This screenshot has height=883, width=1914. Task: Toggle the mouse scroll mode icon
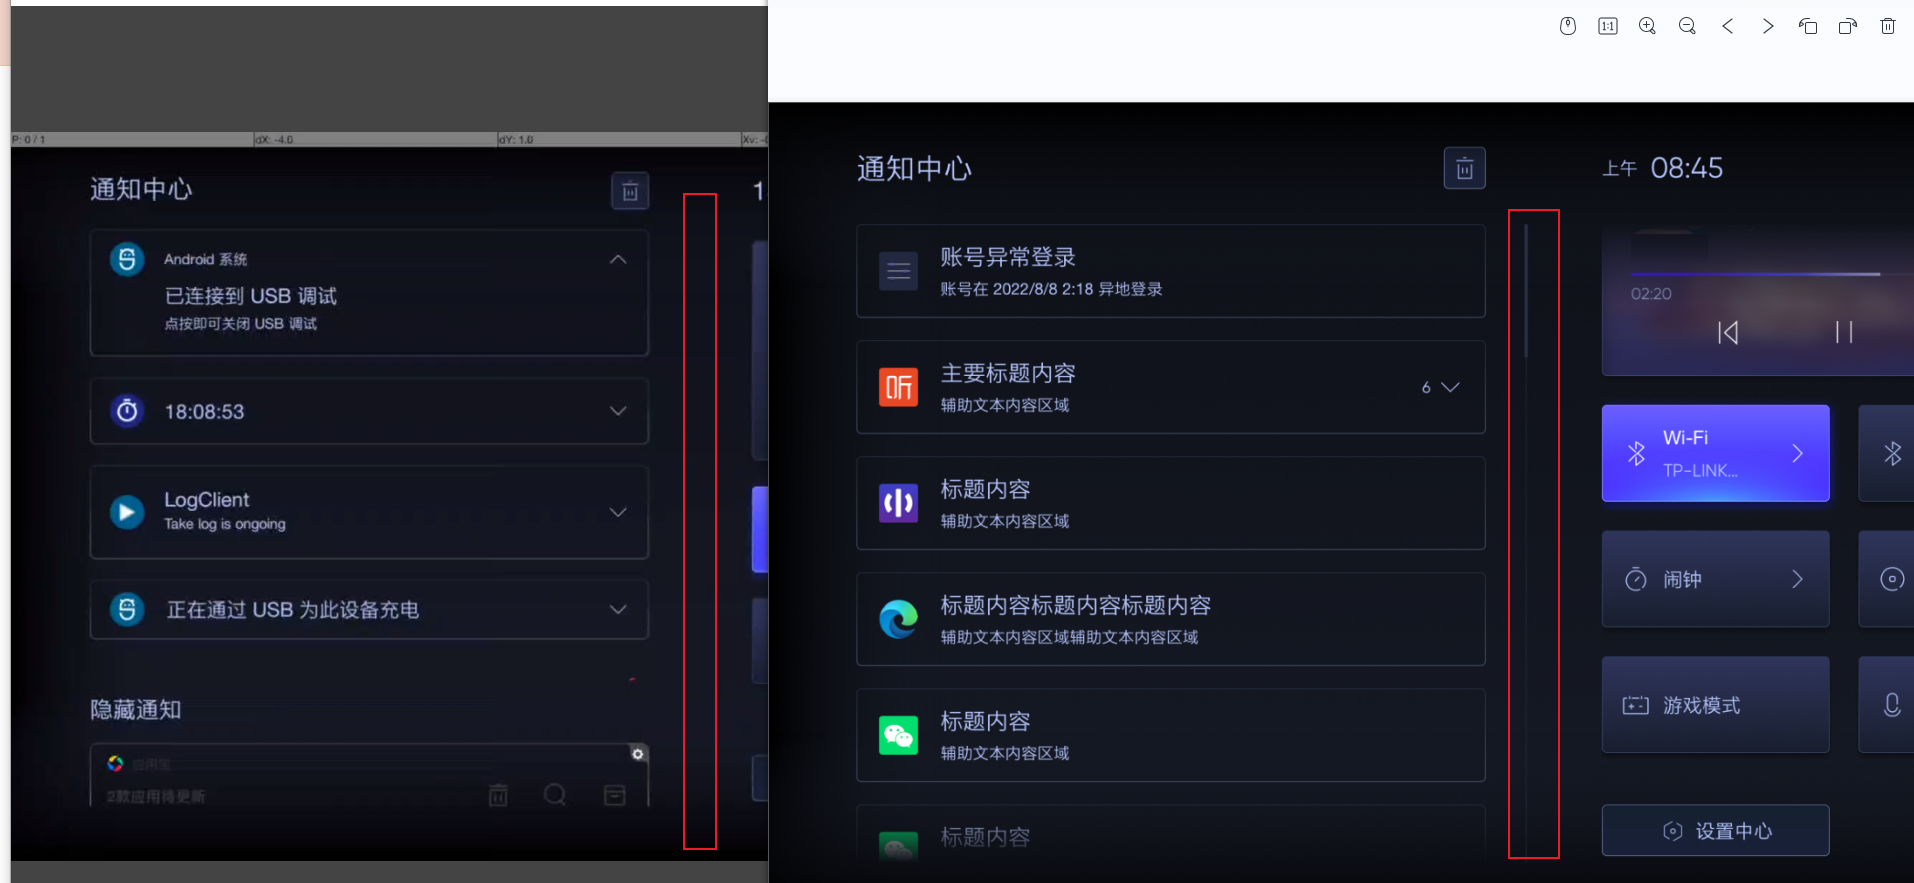pos(1567,26)
